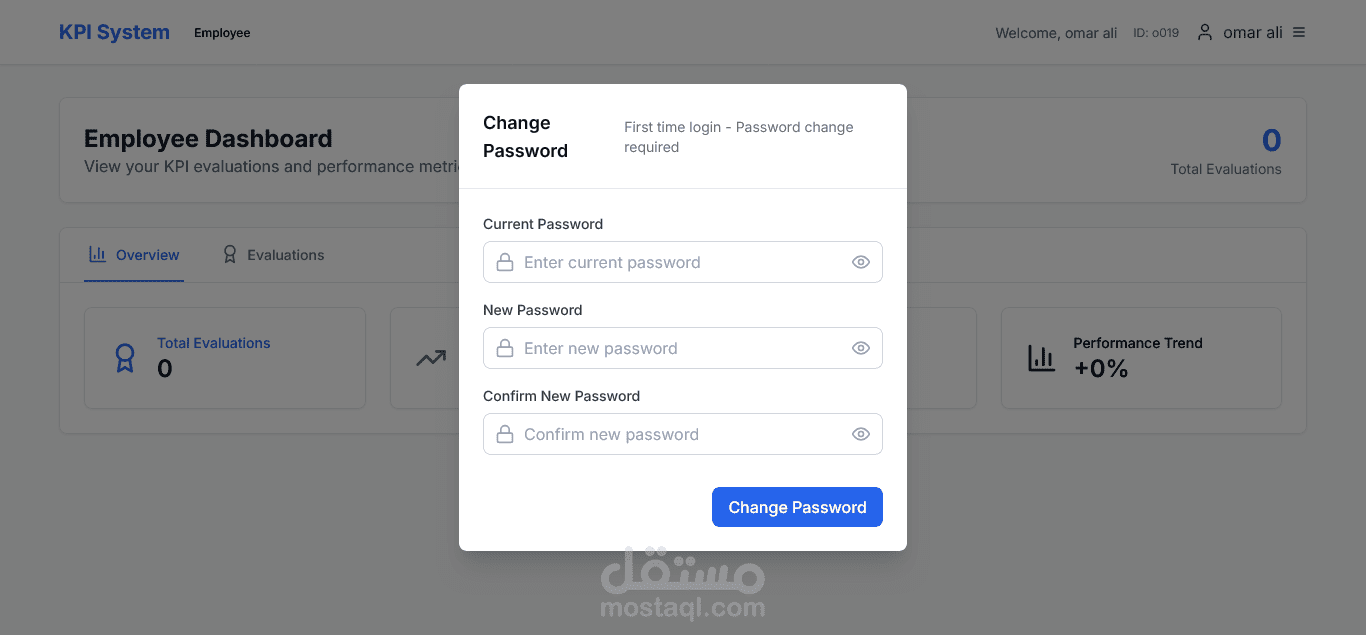
Task: Click the user profile icon beside omar ali
Action: 1205,32
